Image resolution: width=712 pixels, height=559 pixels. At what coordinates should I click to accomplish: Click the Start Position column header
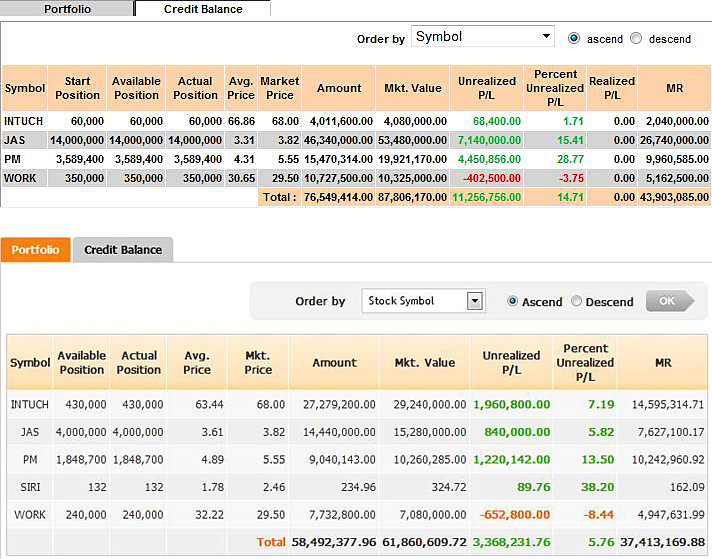coord(78,88)
